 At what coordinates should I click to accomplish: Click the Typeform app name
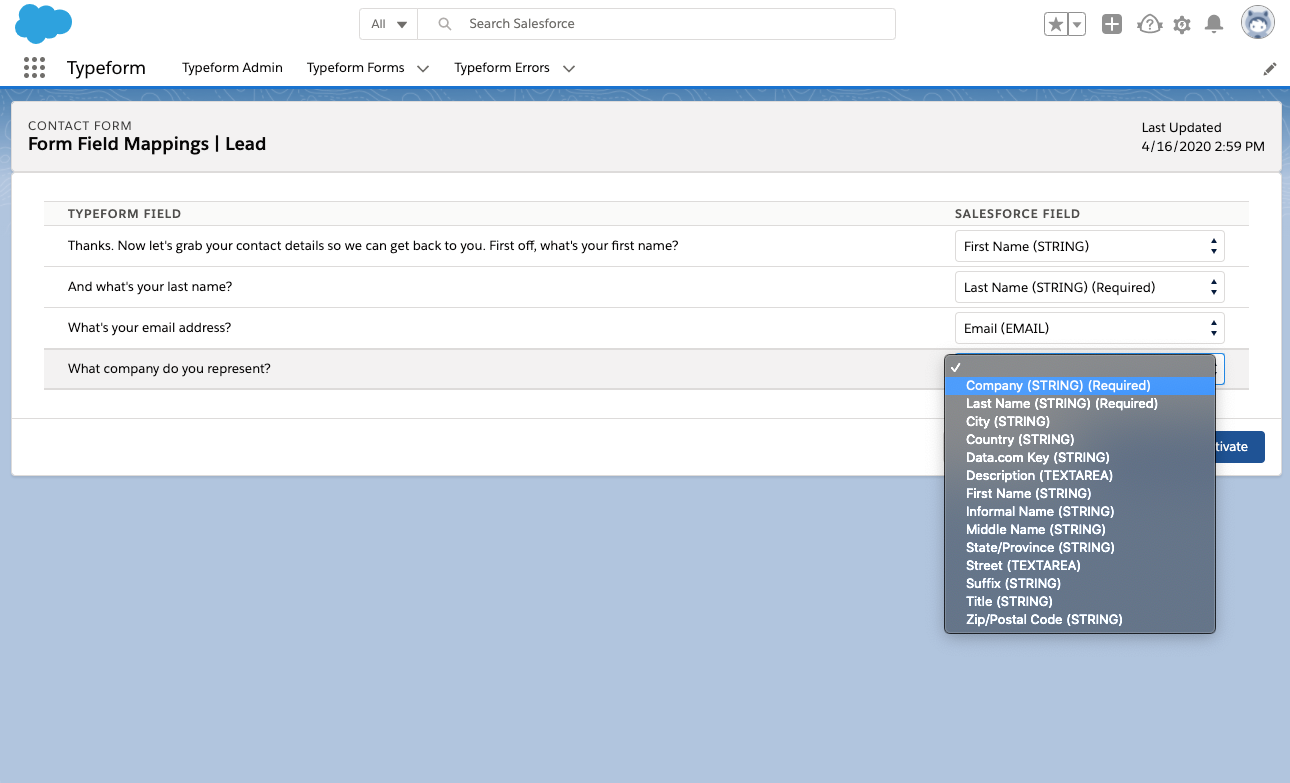point(106,68)
